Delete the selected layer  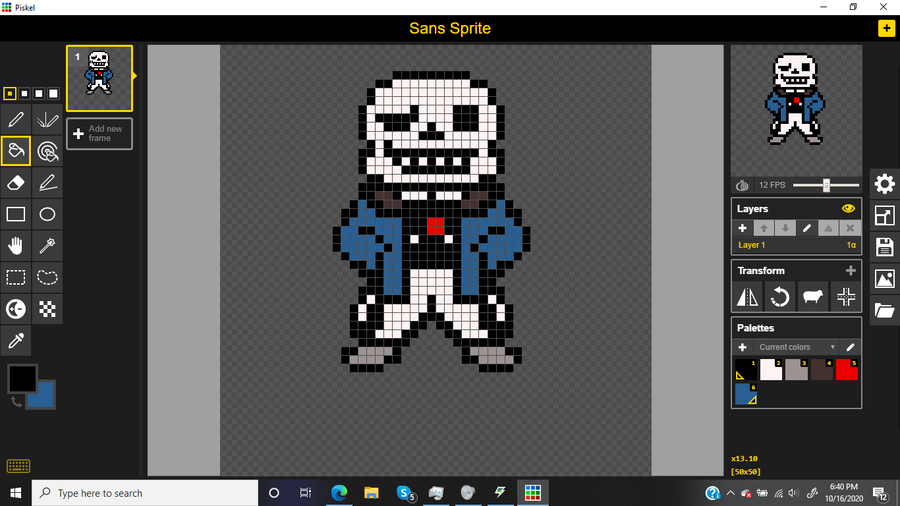(x=850, y=228)
